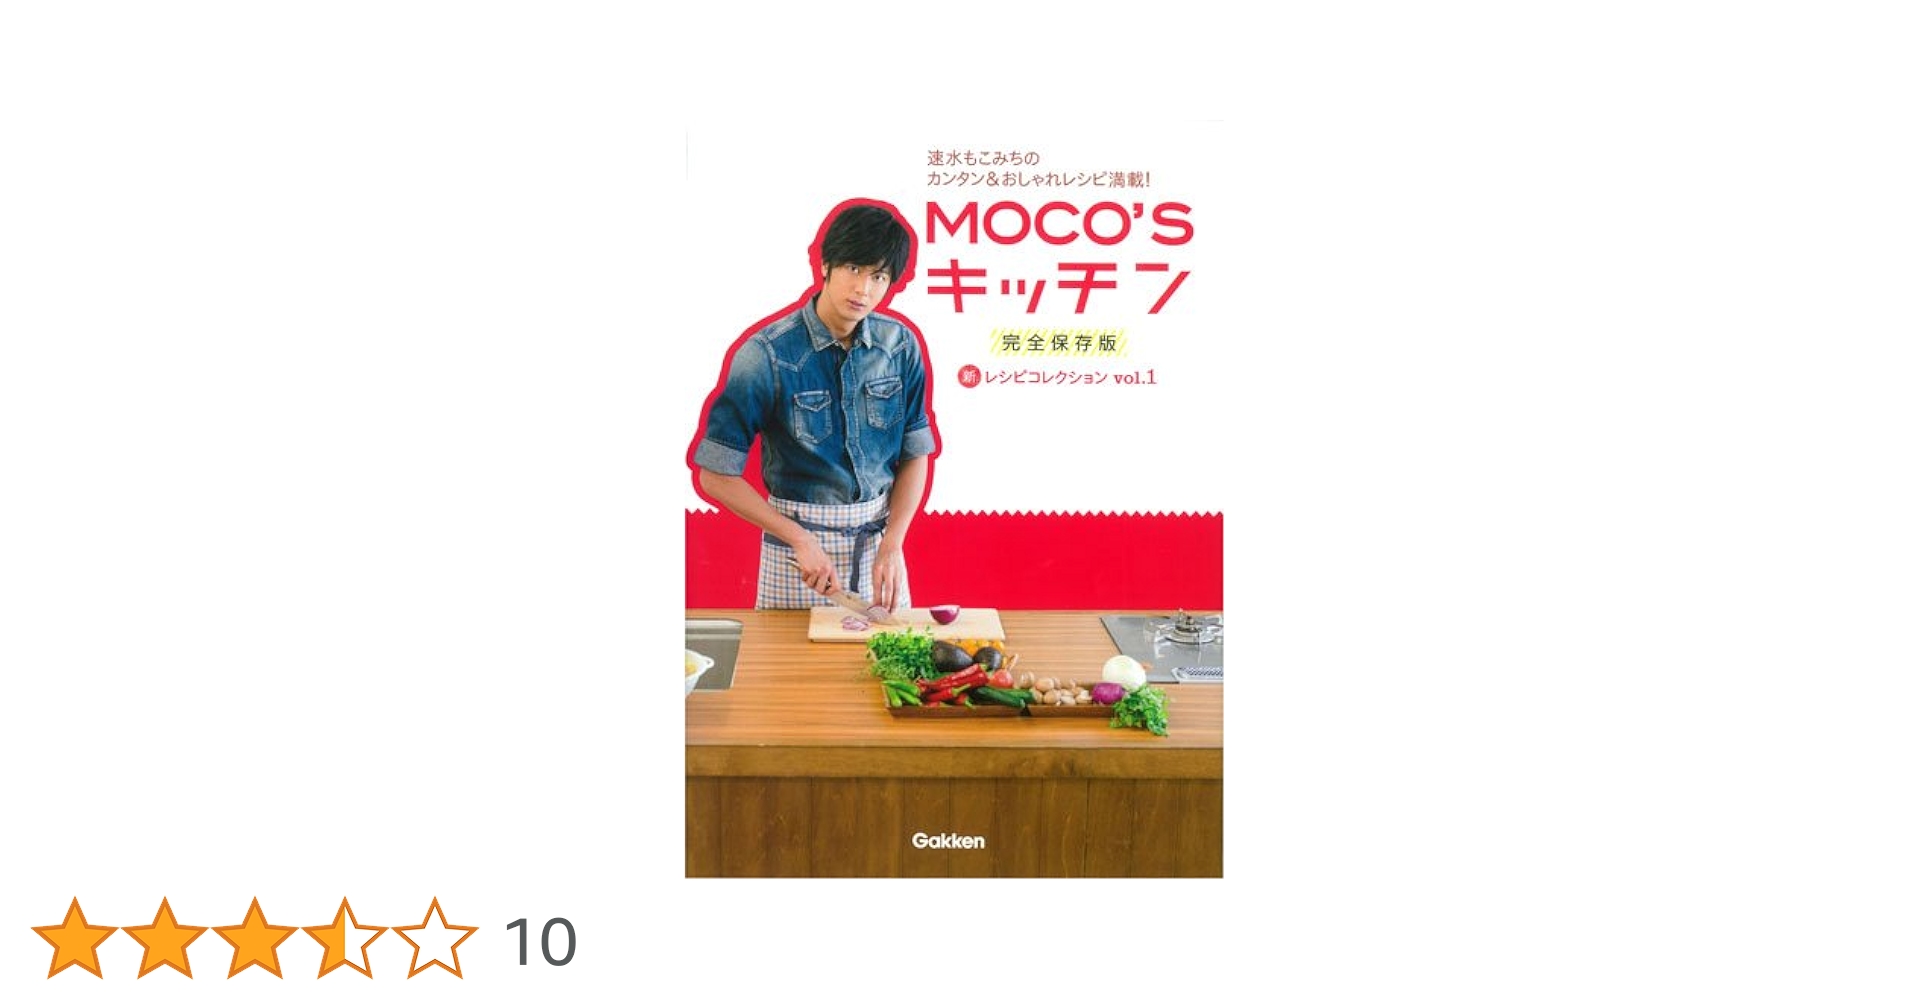Click the キッチン katakana title
The width and height of the screenshot is (1910, 1000).
coord(1058,288)
